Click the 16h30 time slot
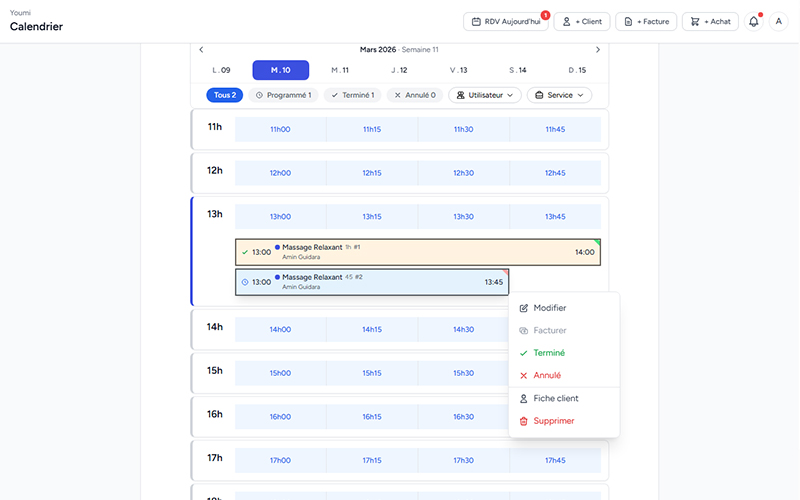Image resolution: width=800 pixels, height=500 pixels. [x=463, y=417]
